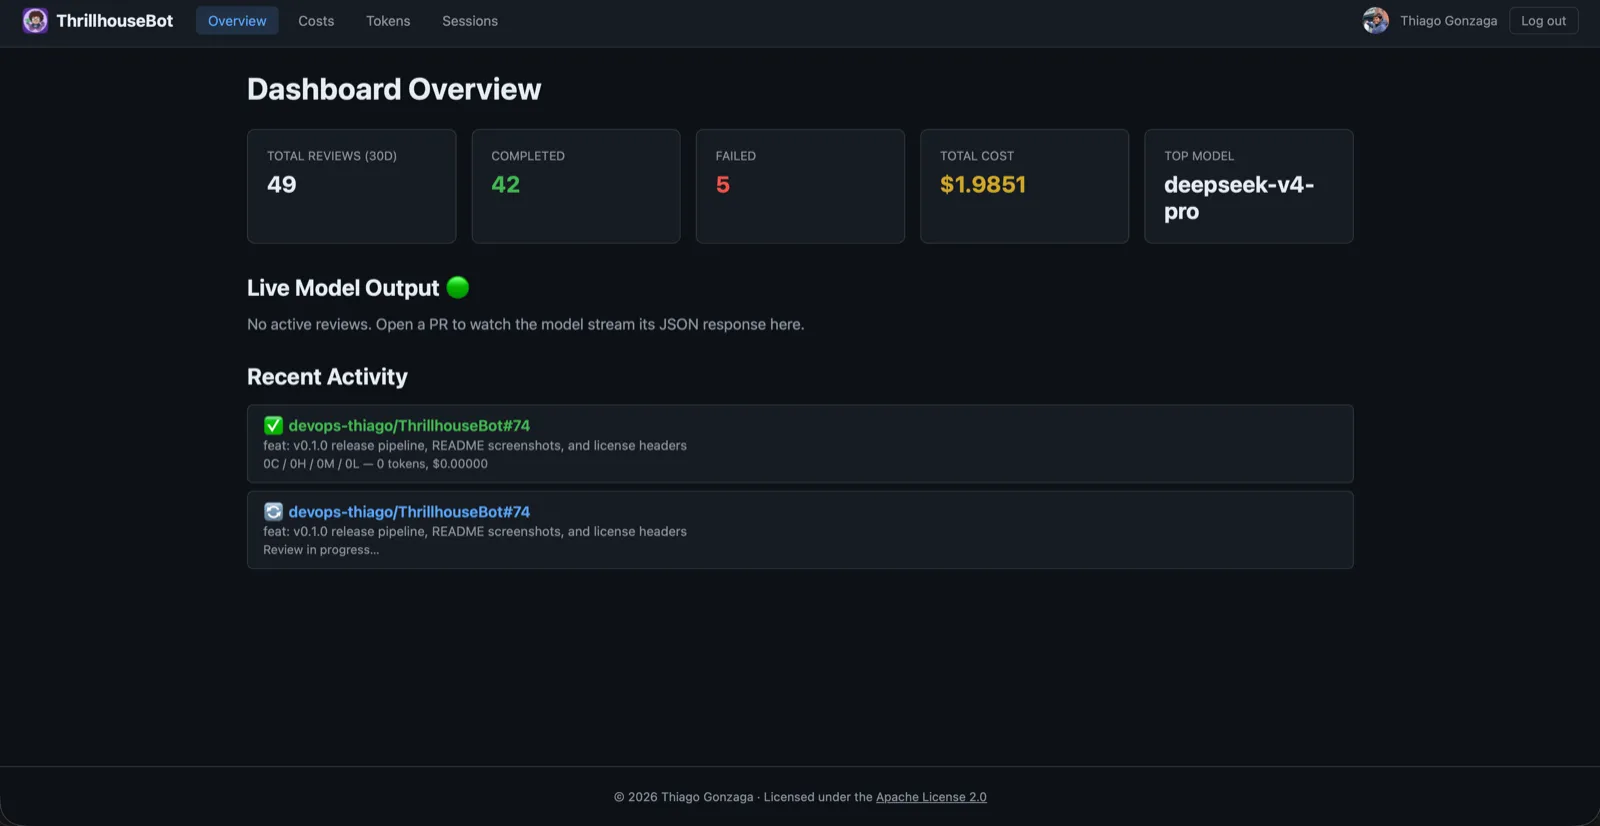Open the Overview tab
Viewport: 1600px width, 826px height.
[x=237, y=21]
